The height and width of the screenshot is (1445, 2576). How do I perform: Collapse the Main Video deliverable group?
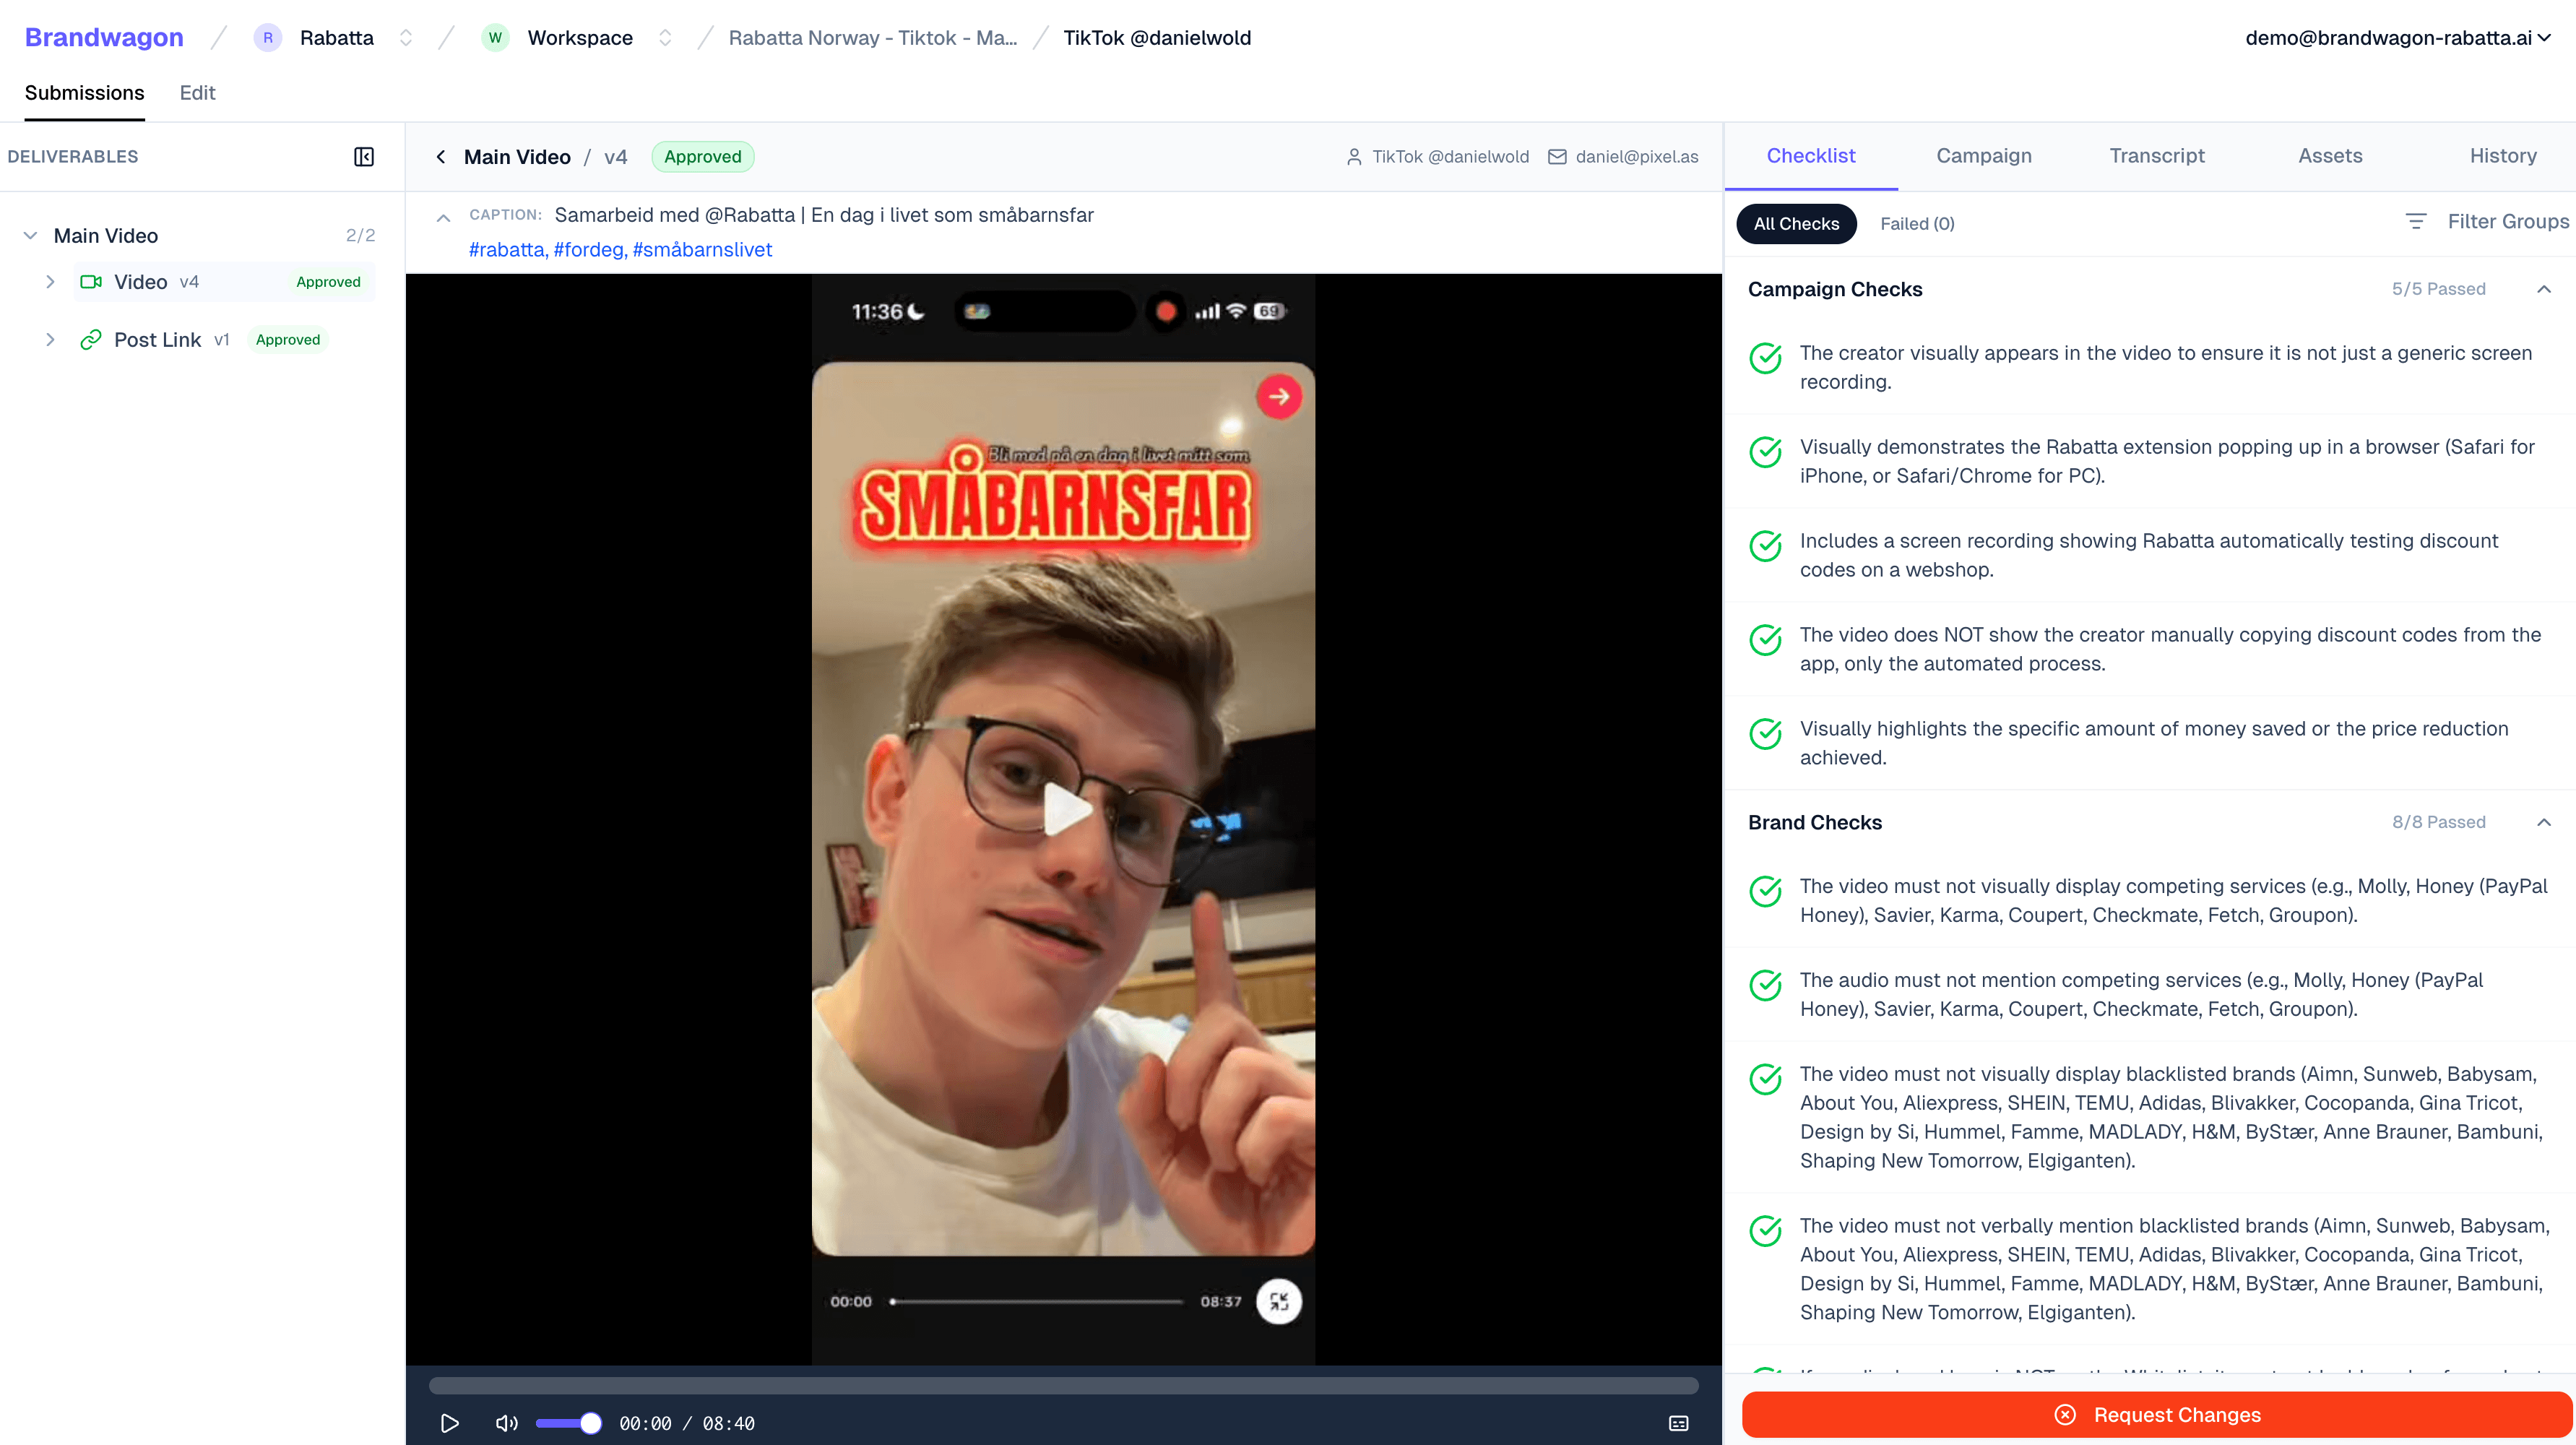(31, 236)
